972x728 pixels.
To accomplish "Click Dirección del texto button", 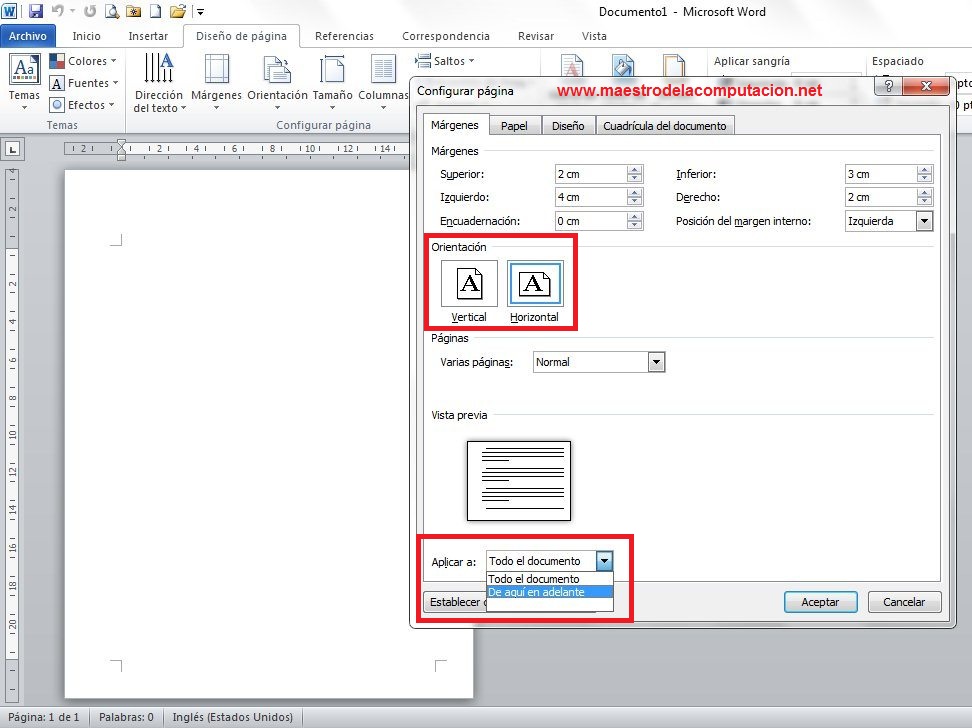I will pyautogui.click(x=159, y=83).
